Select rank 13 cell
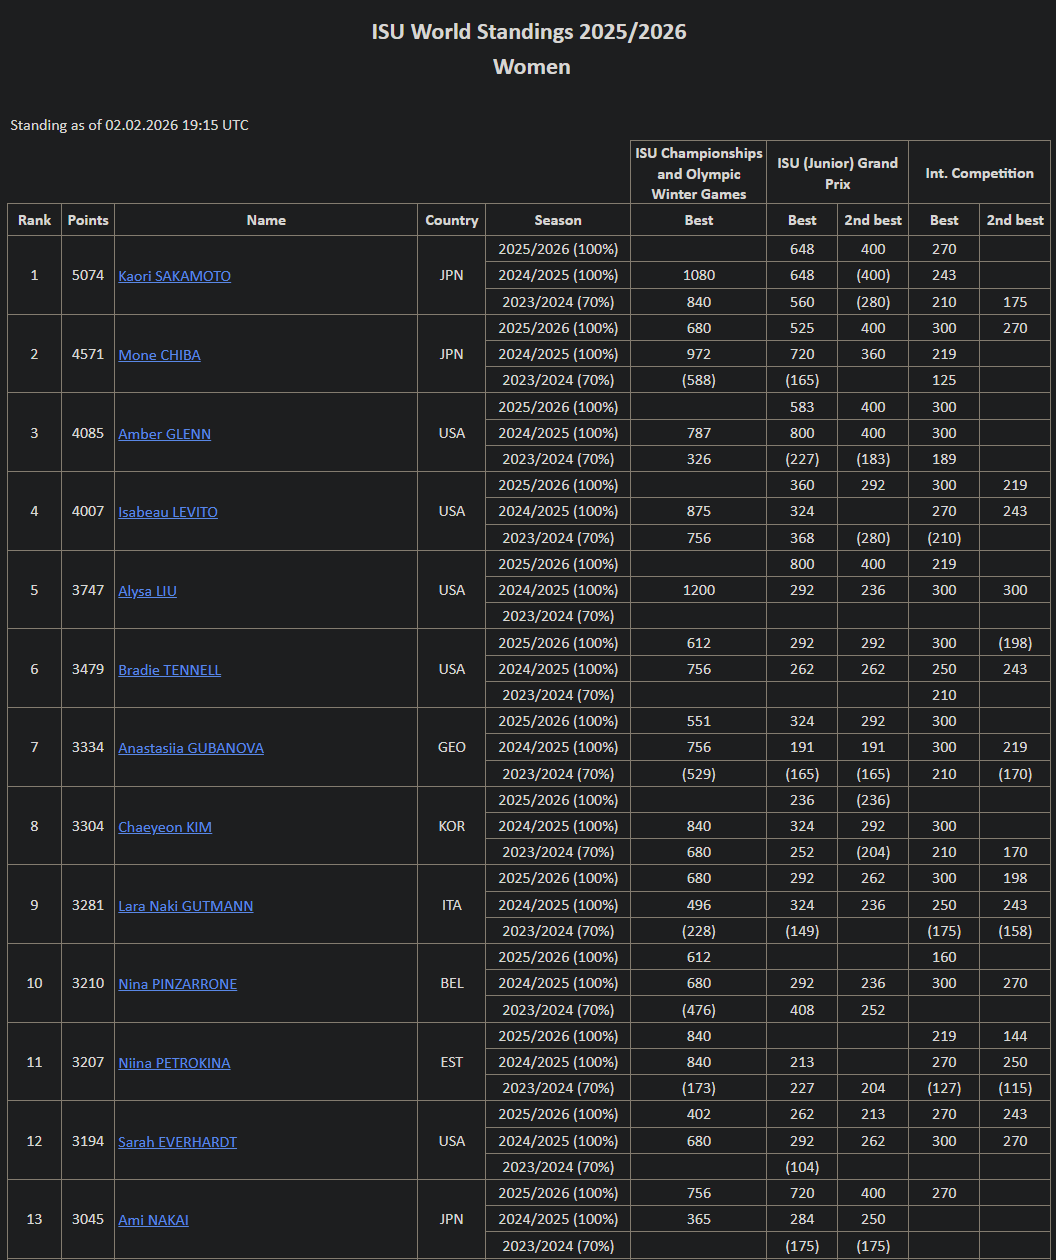 click(35, 1219)
